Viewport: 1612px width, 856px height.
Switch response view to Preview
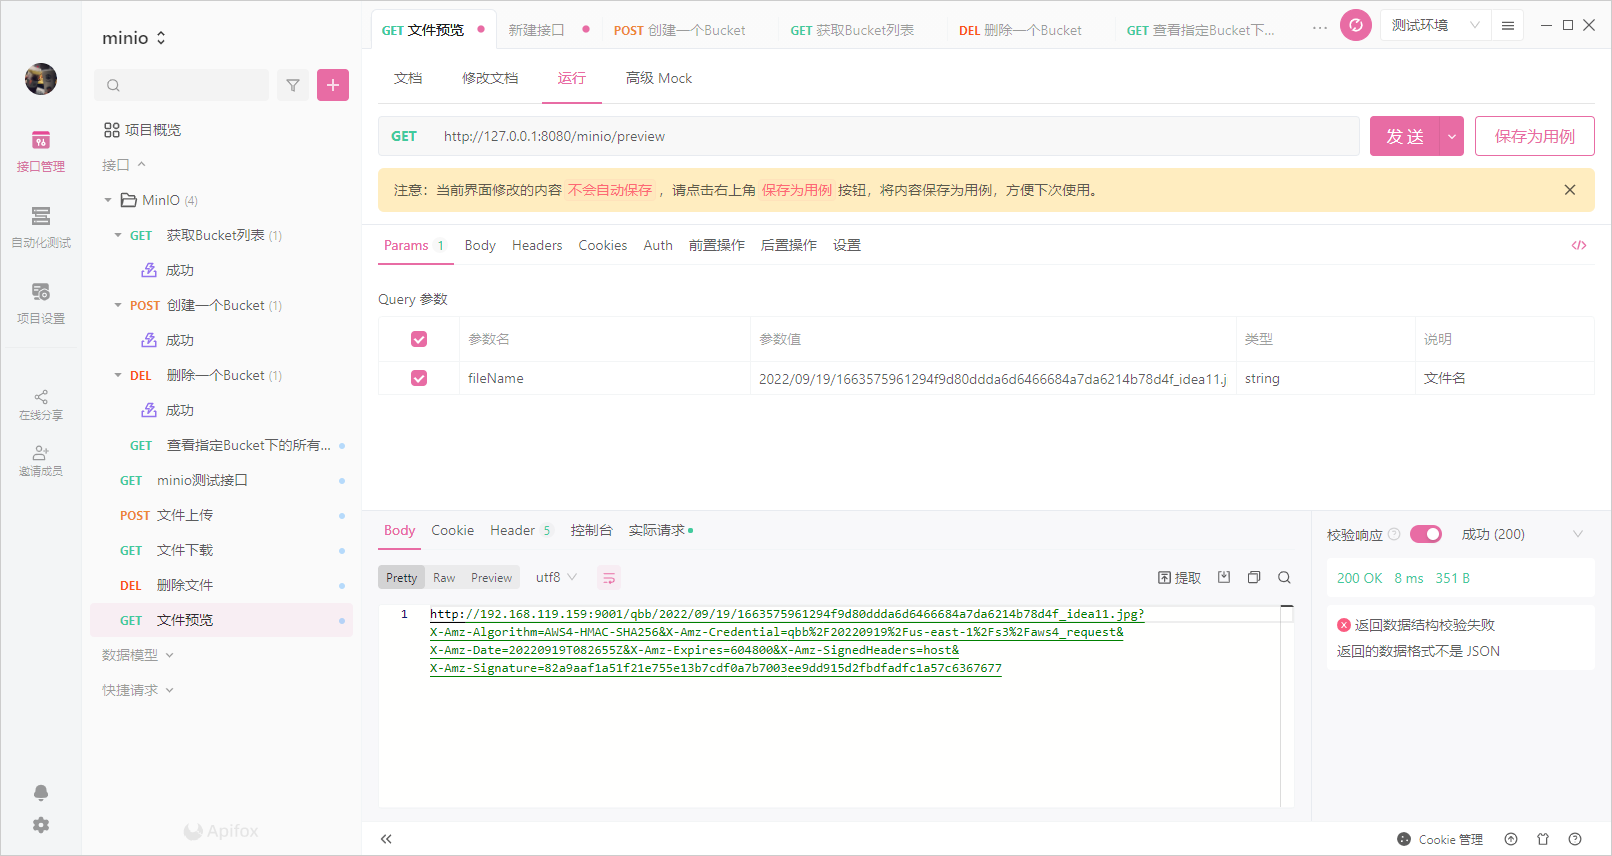coord(491,577)
